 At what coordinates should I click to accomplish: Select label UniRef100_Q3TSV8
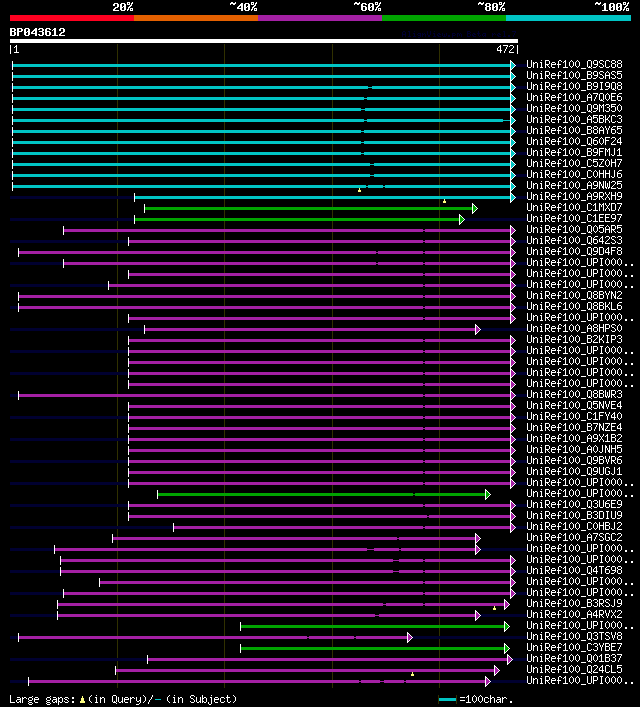click(x=574, y=636)
